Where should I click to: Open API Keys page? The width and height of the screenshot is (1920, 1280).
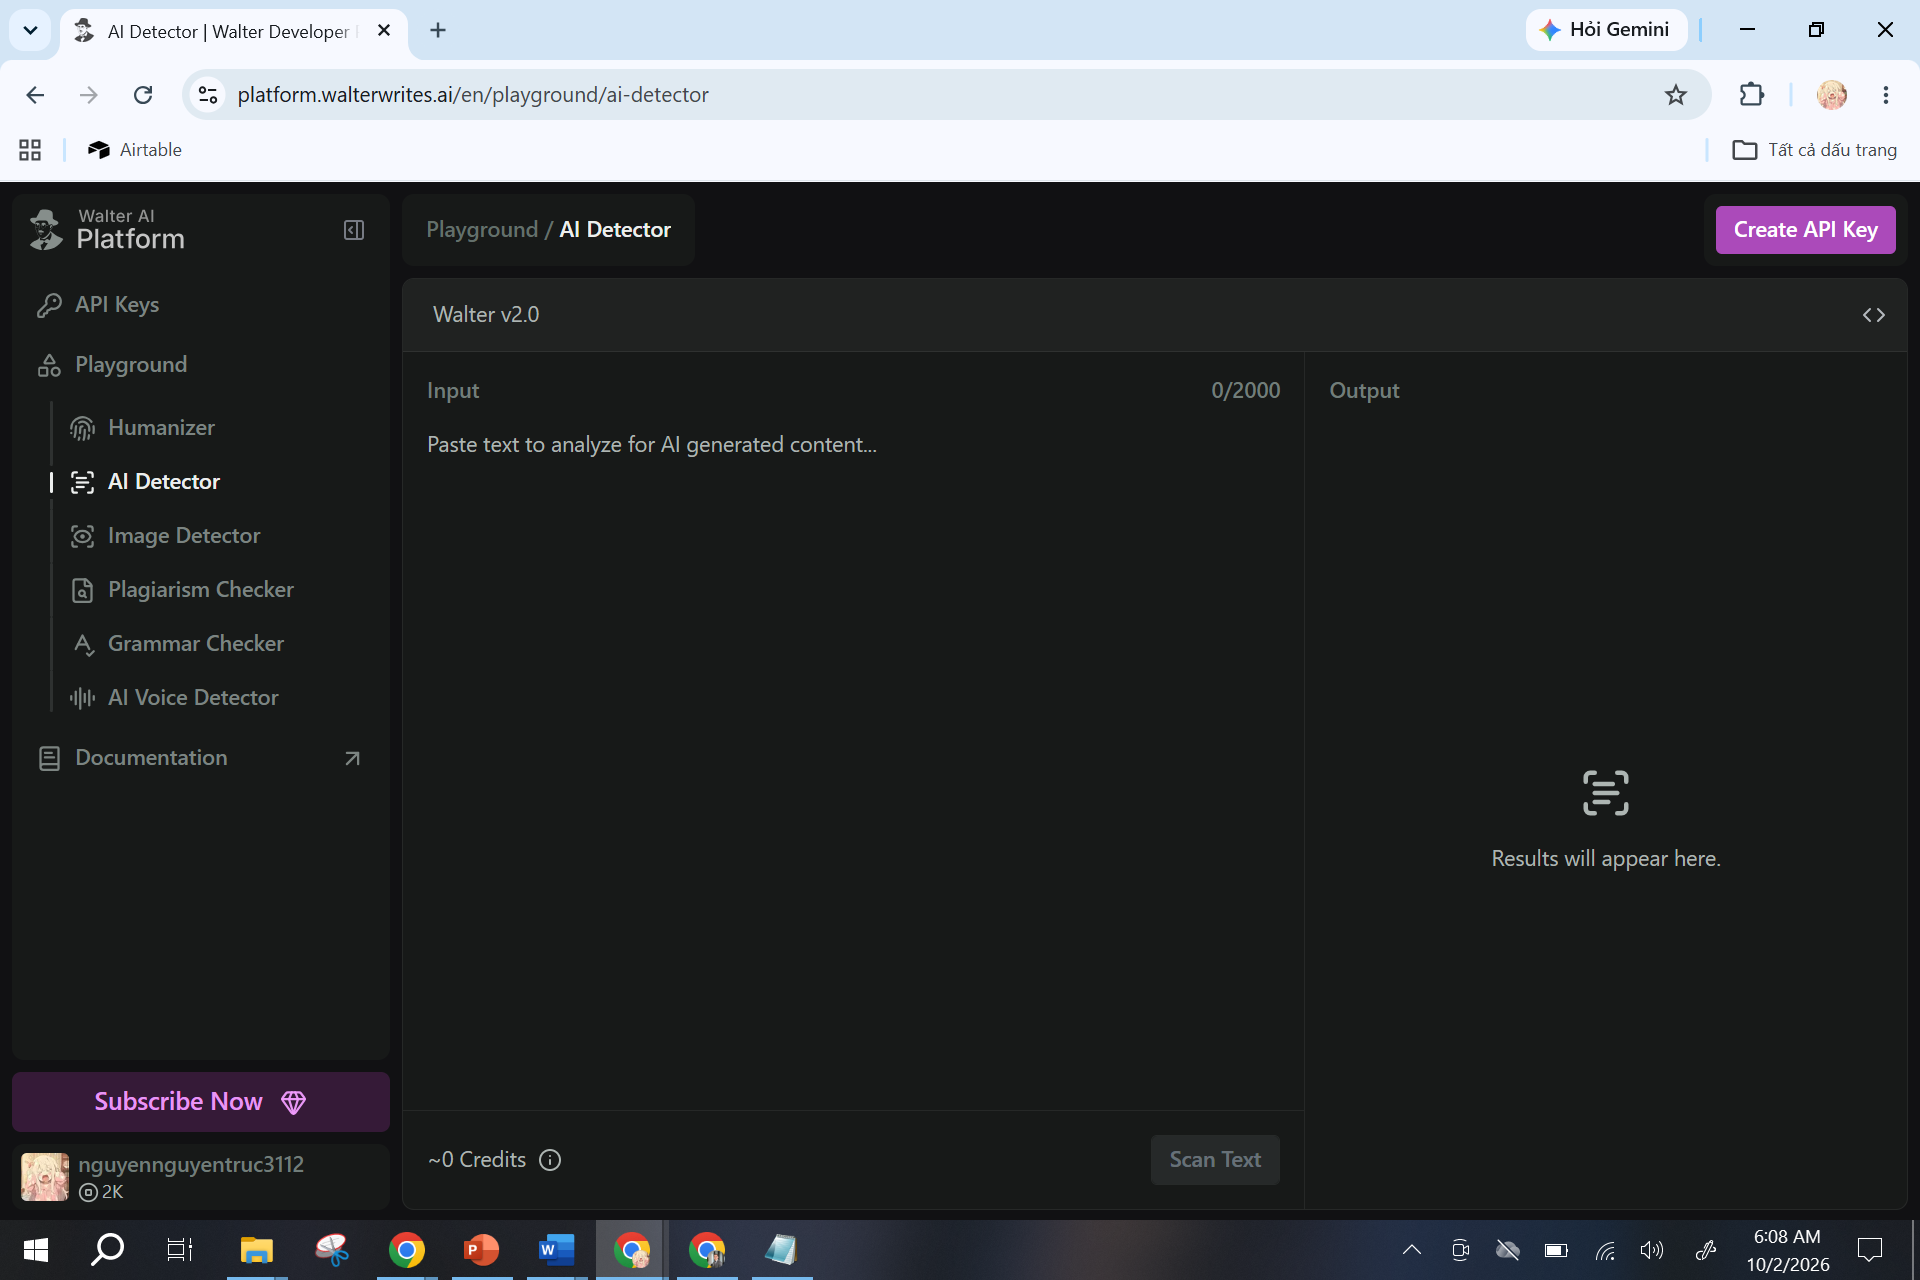pos(117,305)
